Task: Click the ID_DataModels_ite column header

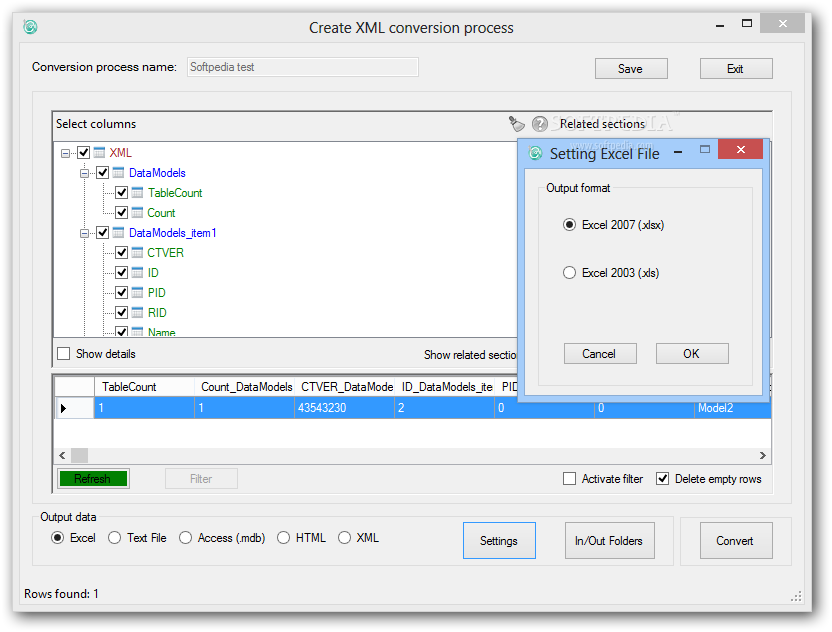Action: click(x=444, y=387)
